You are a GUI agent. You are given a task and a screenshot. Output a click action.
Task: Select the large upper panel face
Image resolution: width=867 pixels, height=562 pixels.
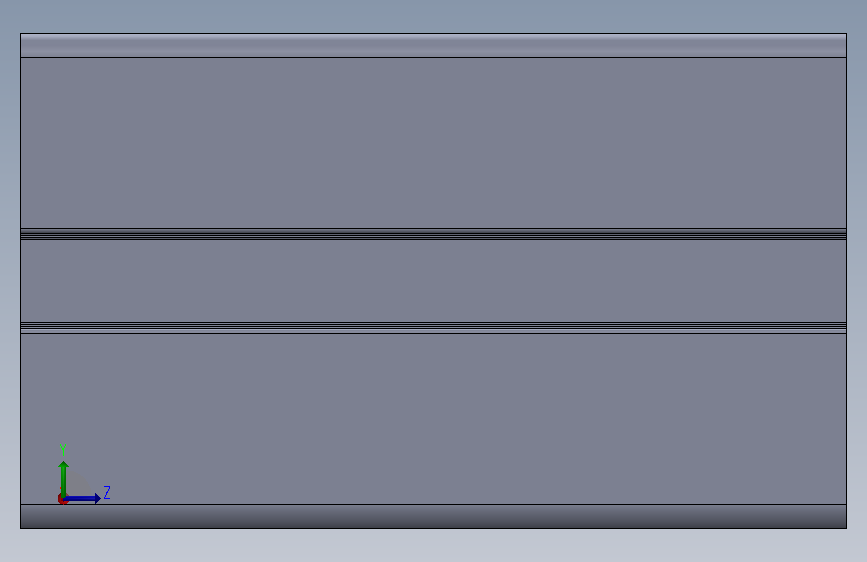click(x=434, y=143)
